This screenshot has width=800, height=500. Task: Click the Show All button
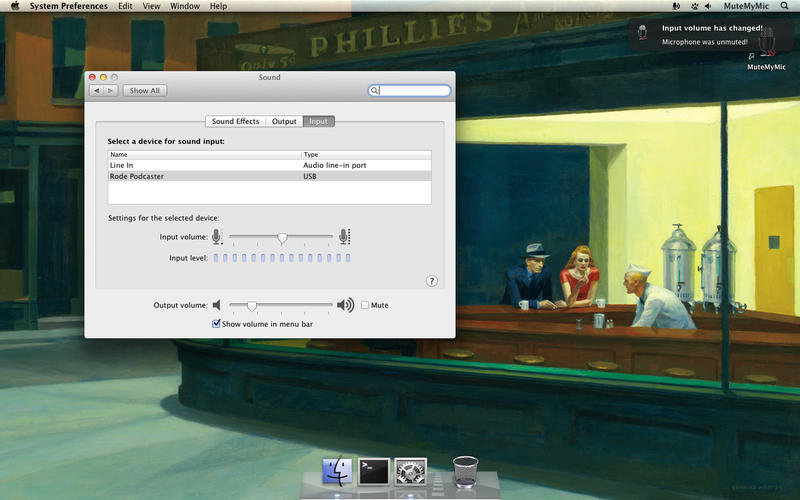coord(145,90)
